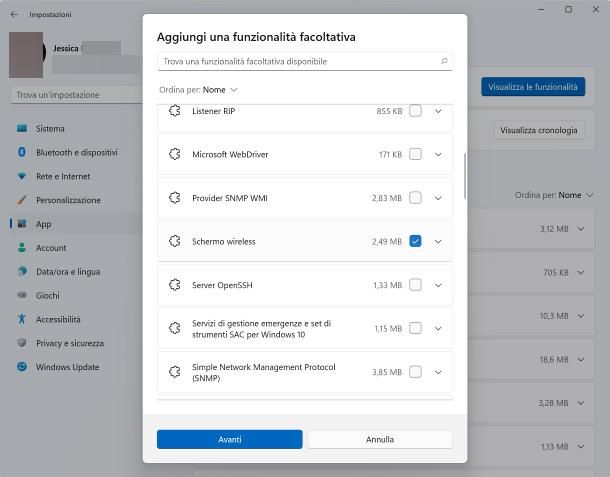Uncheck the Schermo wireless checkbox

pos(415,241)
